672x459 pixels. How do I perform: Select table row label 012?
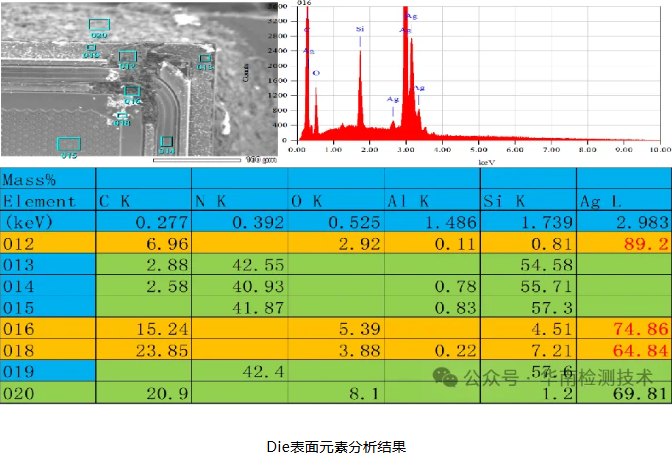48,243
